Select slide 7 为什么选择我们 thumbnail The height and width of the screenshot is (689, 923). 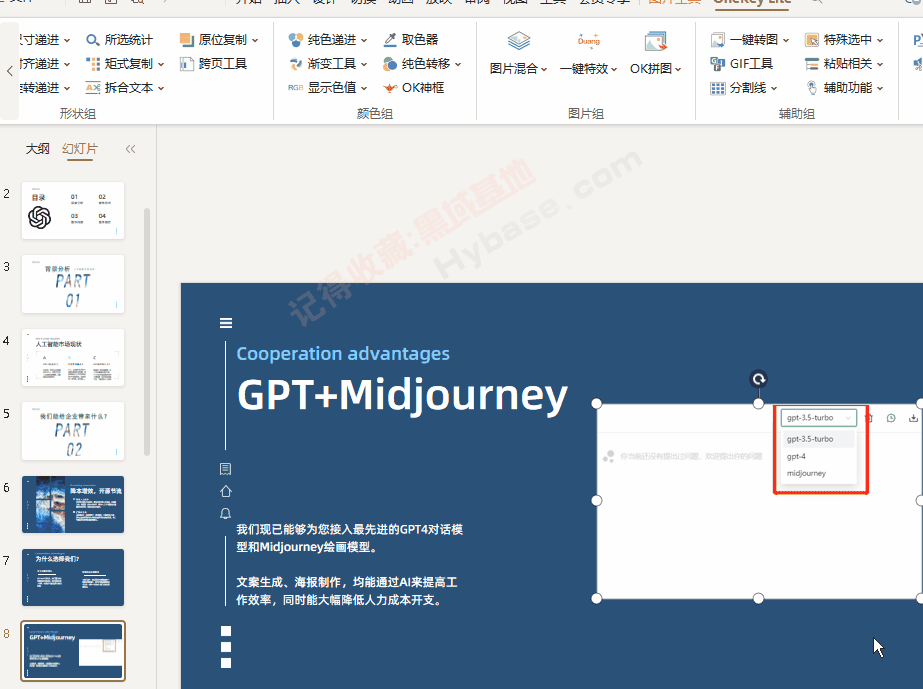click(x=73, y=578)
